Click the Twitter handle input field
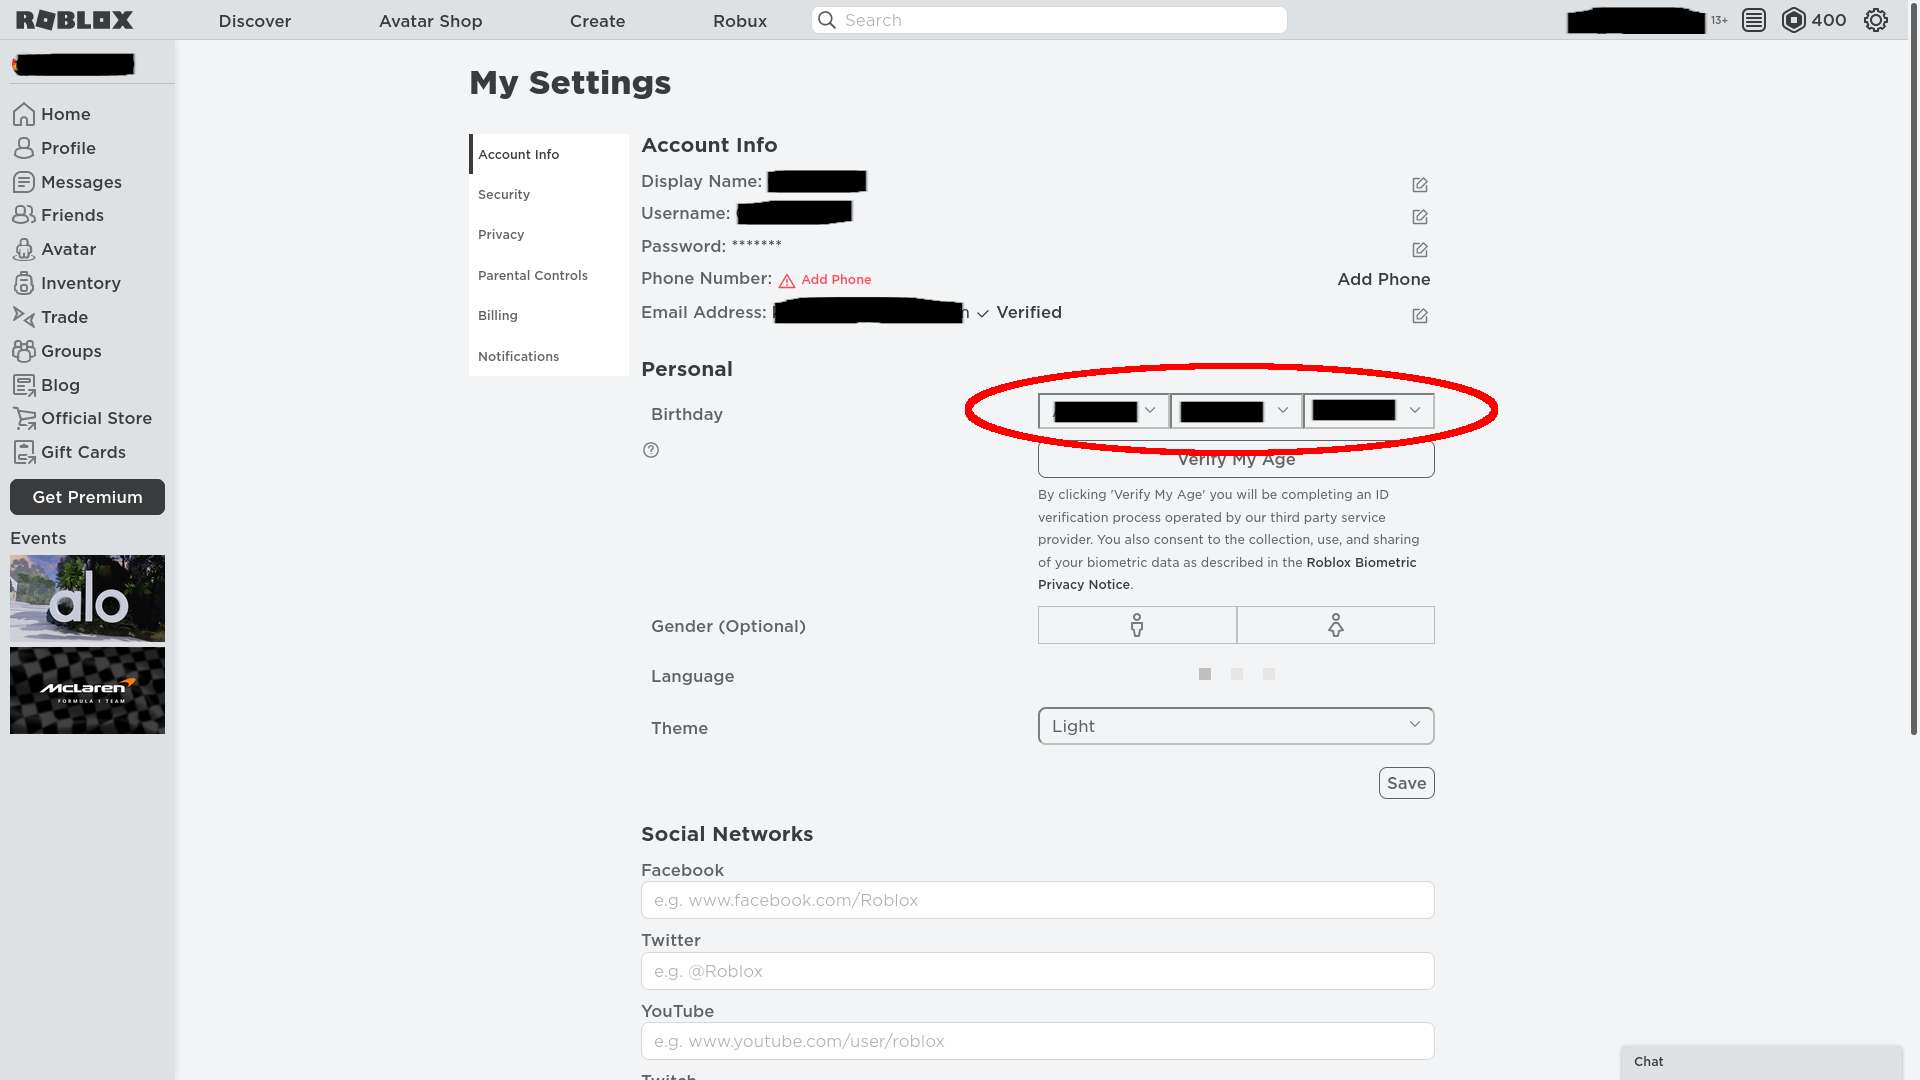This screenshot has width=1920, height=1080. click(x=1038, y=971)
